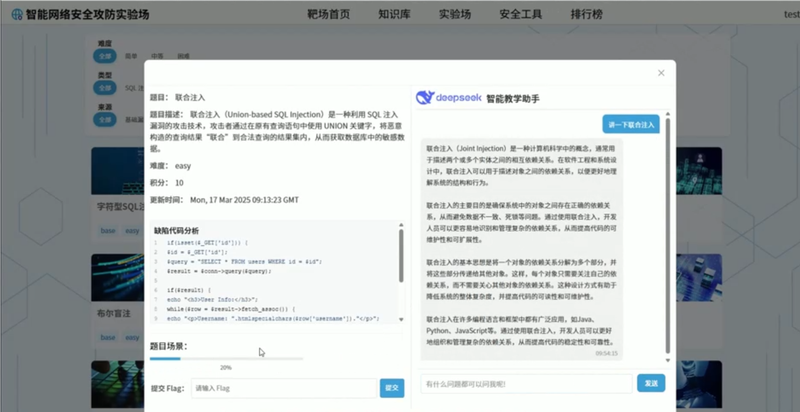The width and height of the screenshot is (800, 412).
Task: Click the code line echo "<h3>User Info
Action: [212, 300]
